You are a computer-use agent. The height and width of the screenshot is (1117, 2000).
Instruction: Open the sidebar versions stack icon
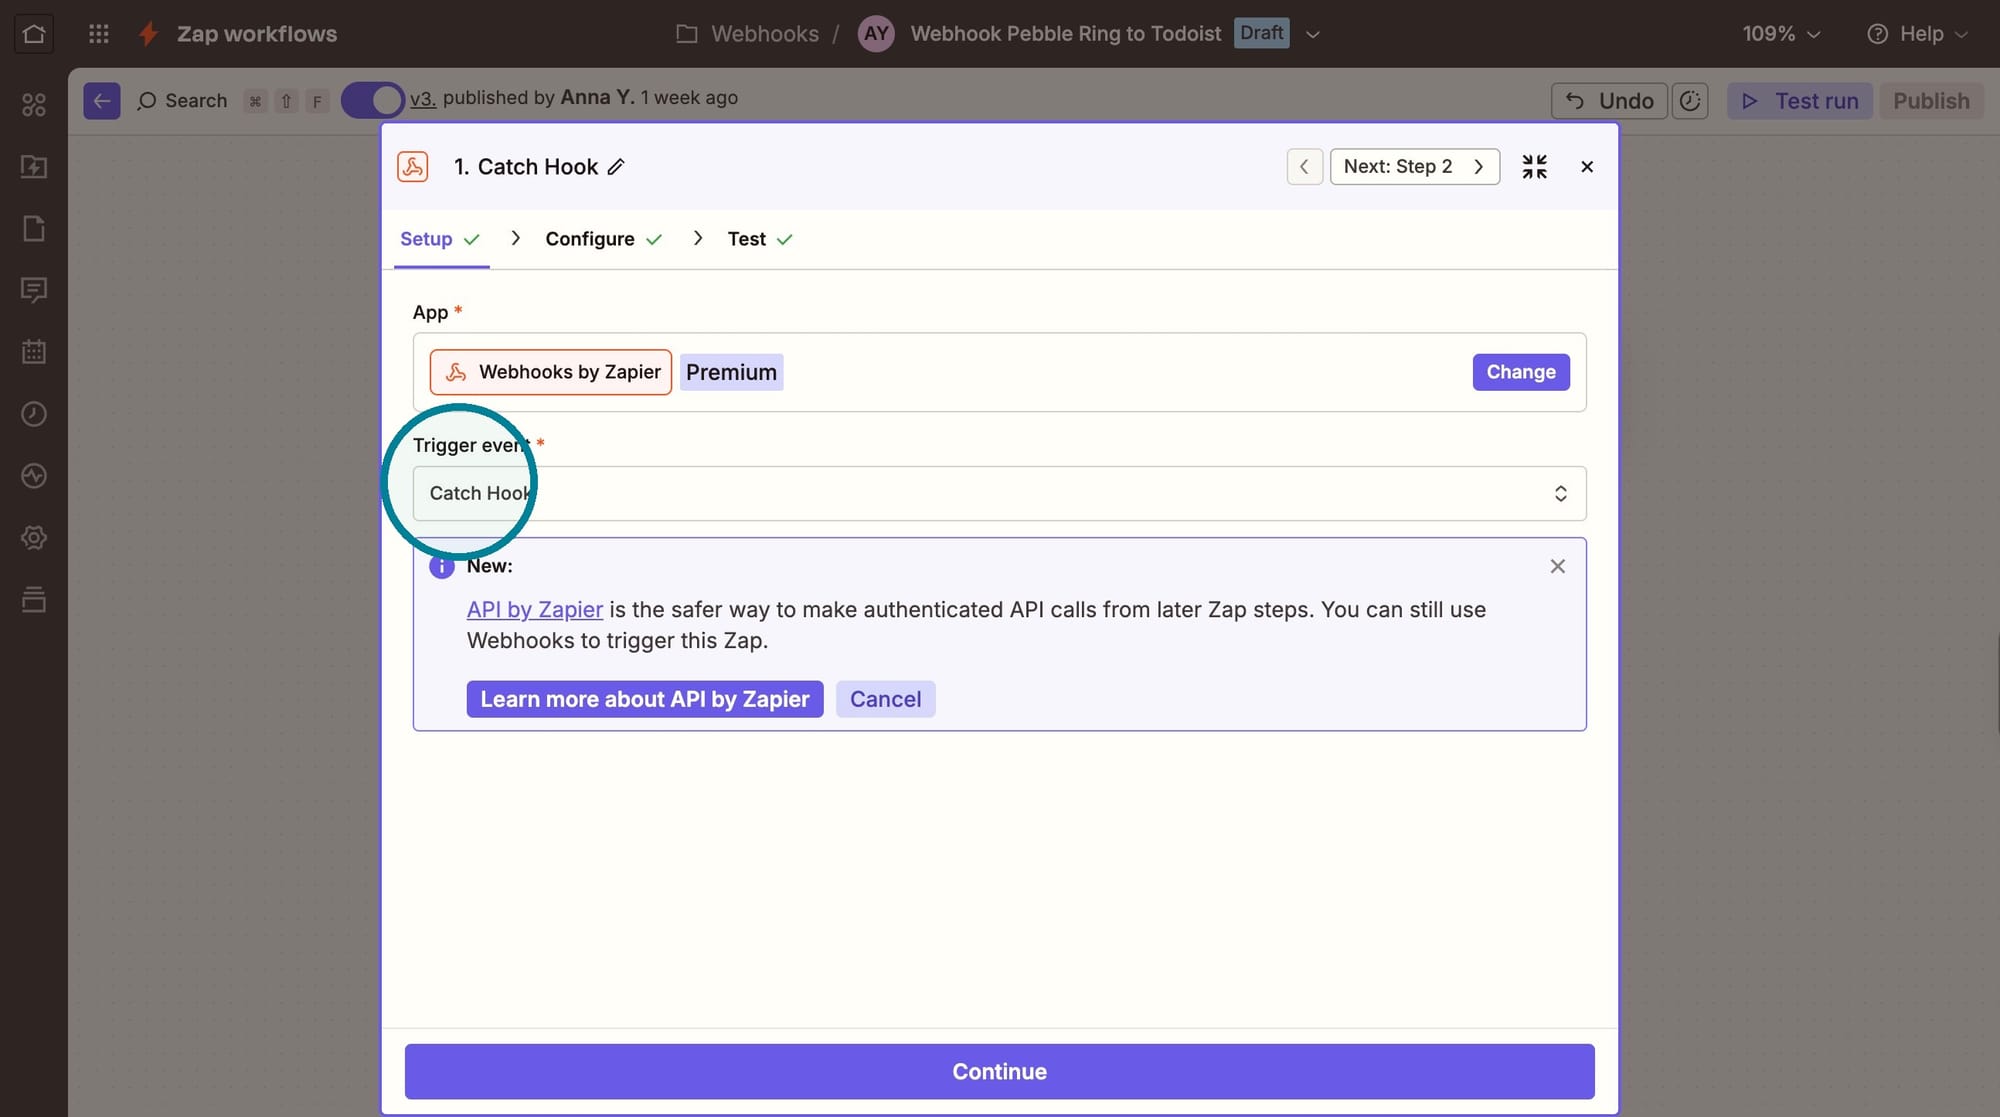click(x=34, y=600)
